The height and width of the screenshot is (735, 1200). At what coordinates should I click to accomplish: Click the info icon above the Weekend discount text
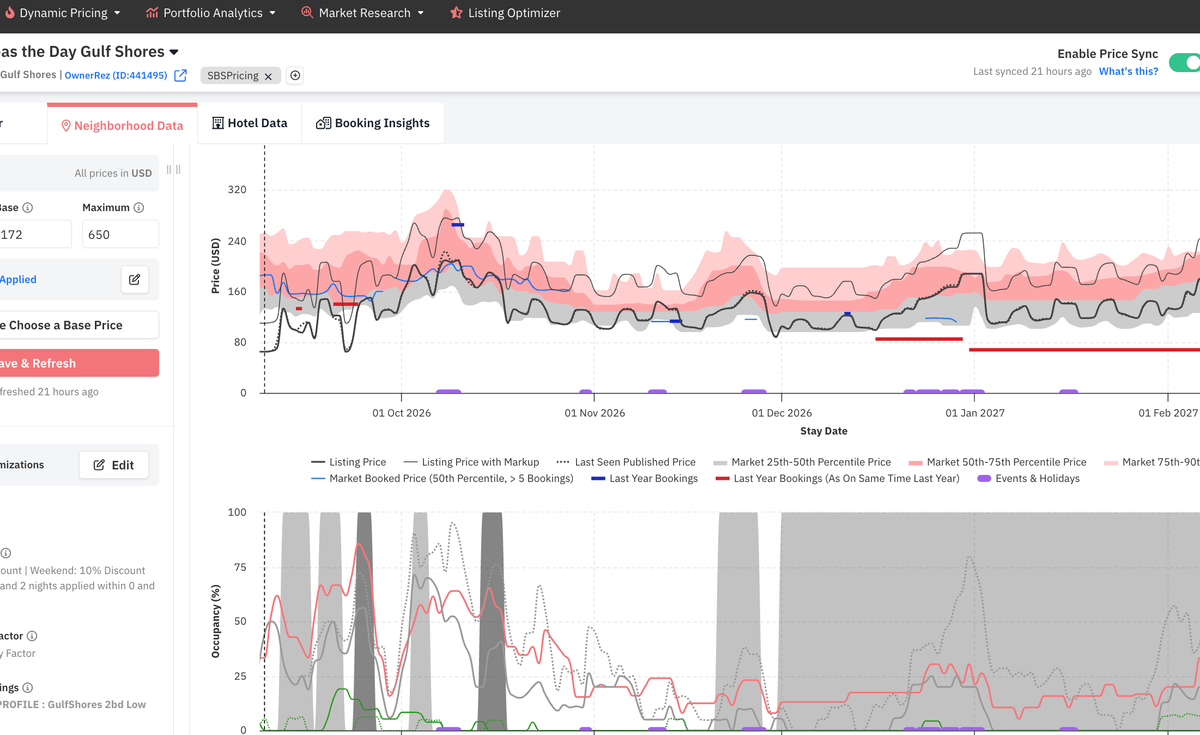coord(6,553)
